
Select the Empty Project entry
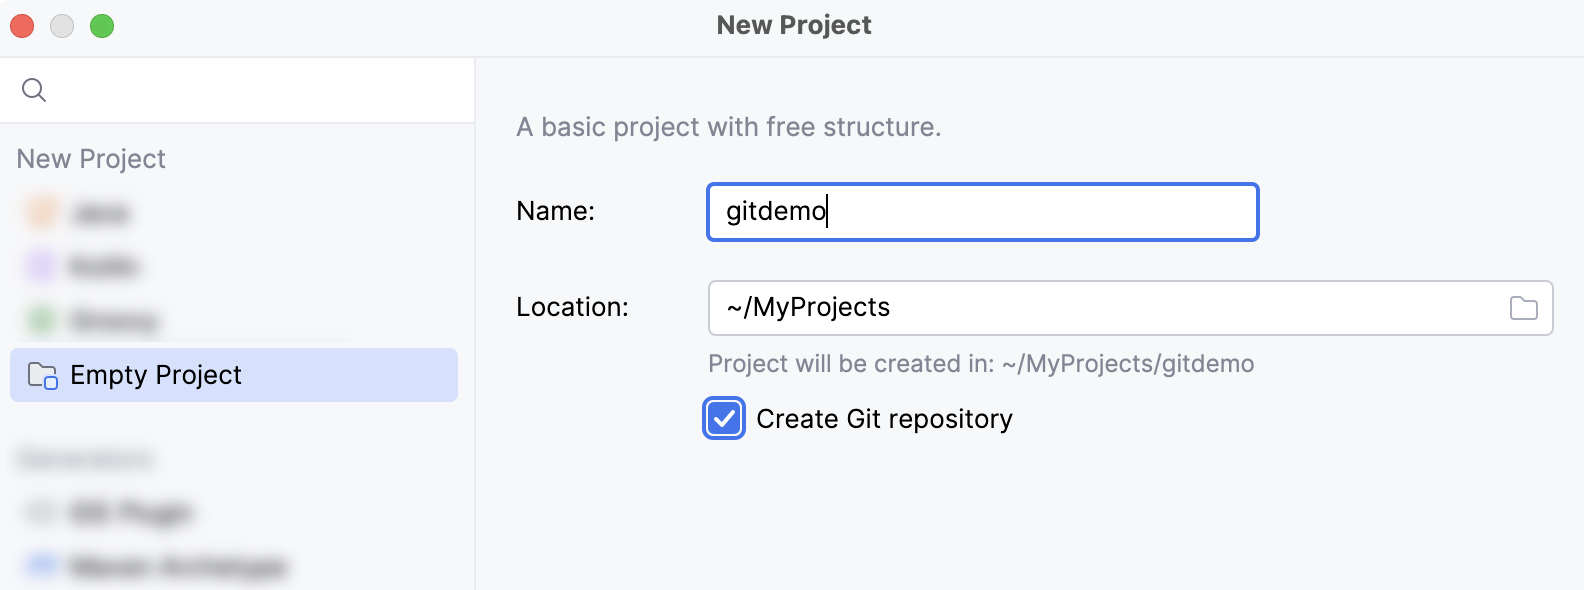(155, 375)
